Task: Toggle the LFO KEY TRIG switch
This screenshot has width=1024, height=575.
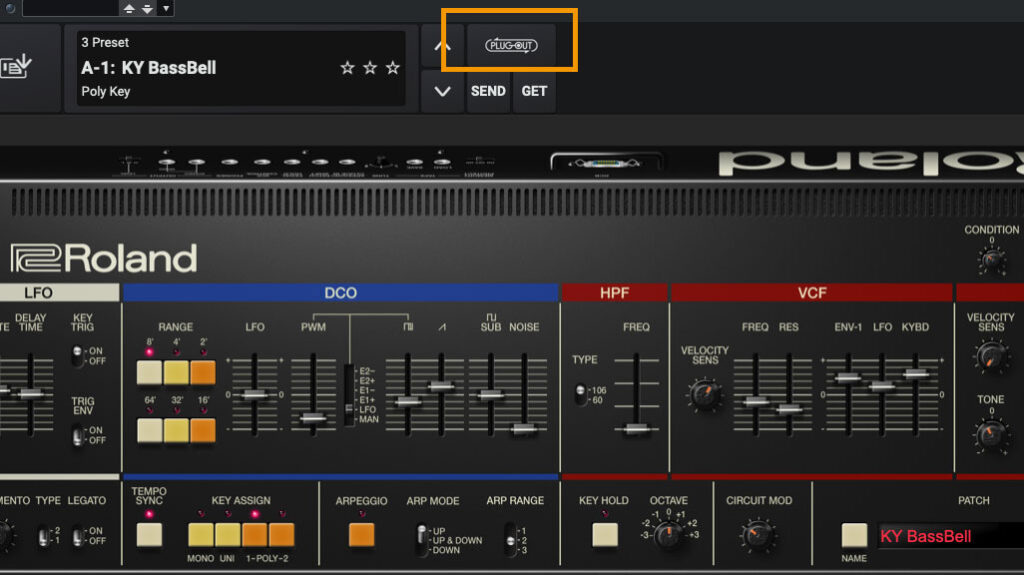Action: (x=78, y=356)
